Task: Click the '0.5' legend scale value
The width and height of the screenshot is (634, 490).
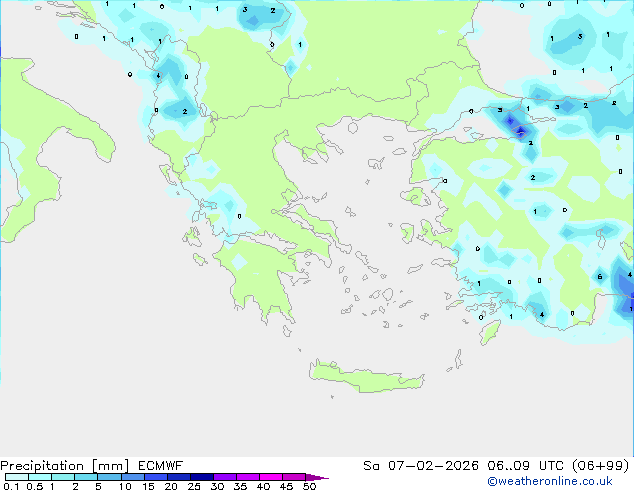Action: (x=34, y=486)
